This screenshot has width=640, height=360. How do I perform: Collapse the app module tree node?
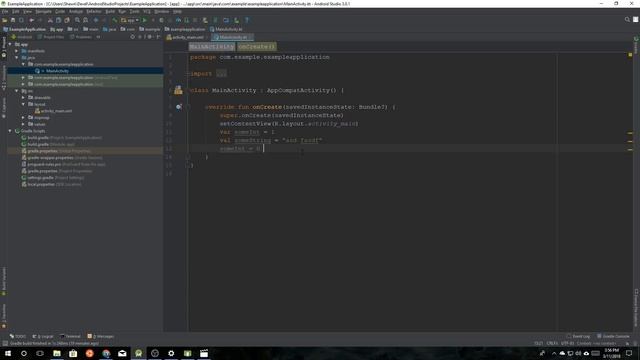pyautogui.click(x=10, y=44)
